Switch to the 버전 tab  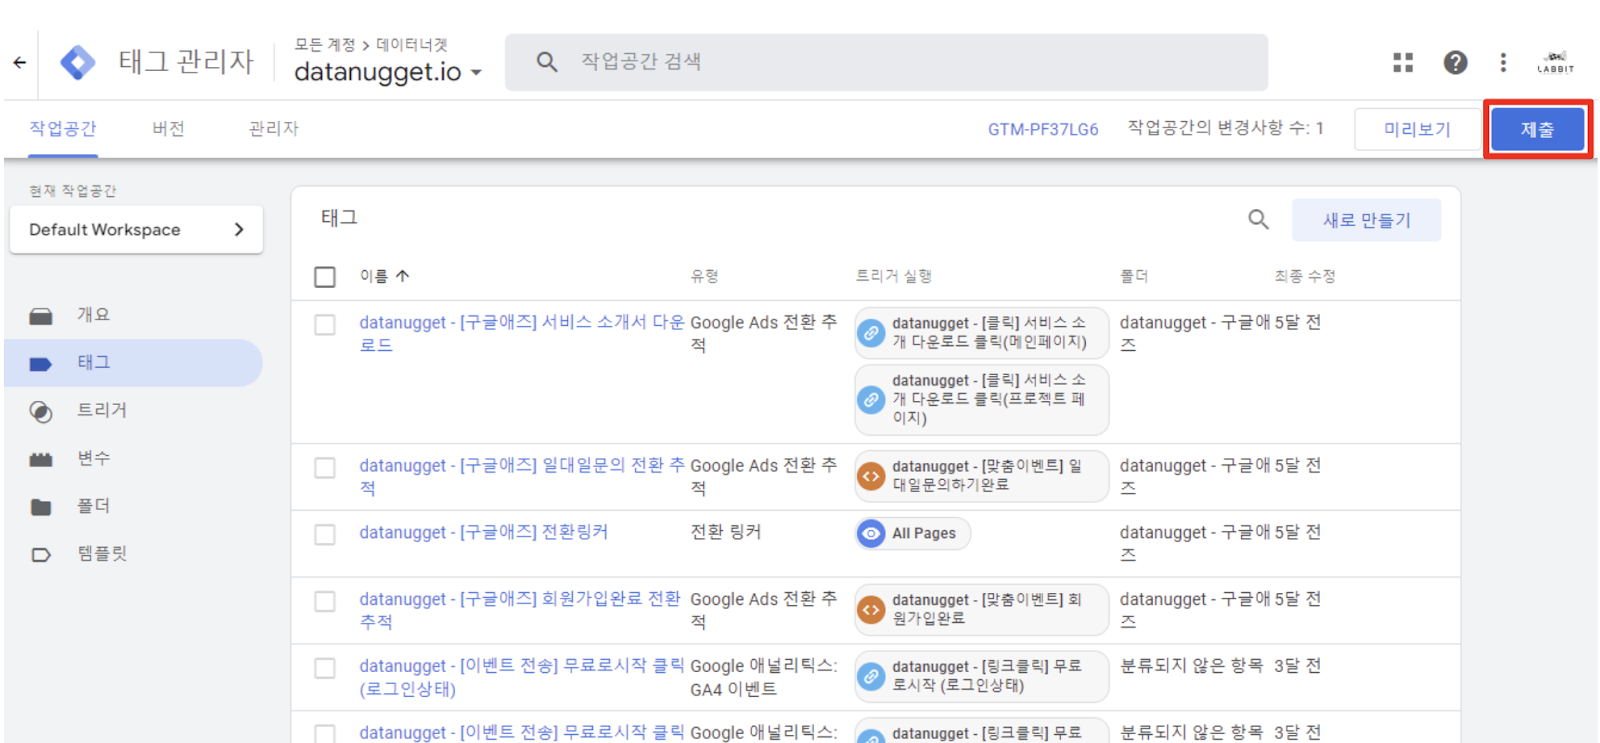coord(168,128)
